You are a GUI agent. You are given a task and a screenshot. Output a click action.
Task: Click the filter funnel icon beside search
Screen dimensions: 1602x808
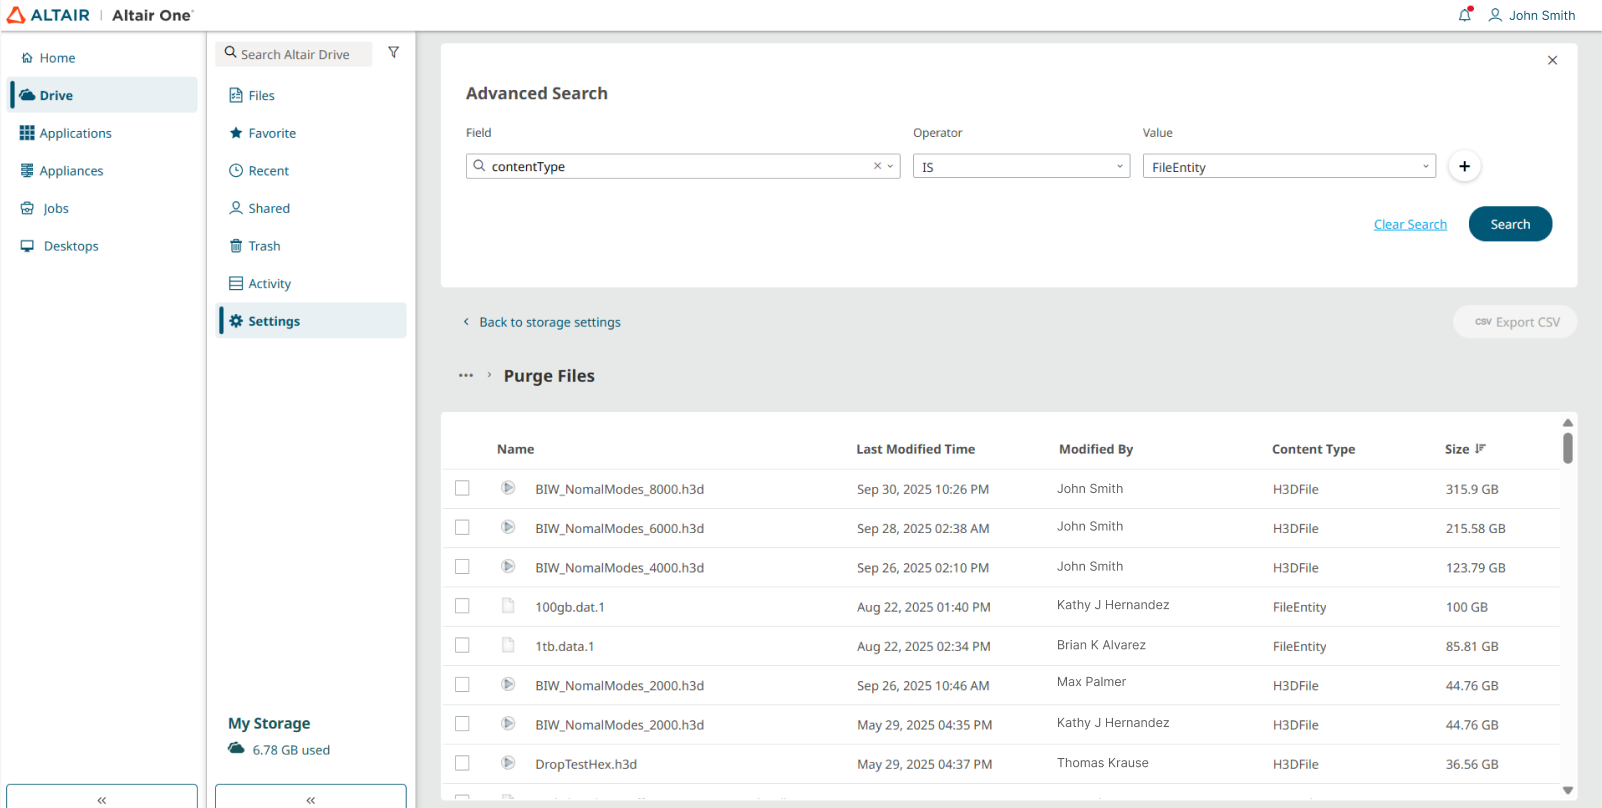394,53
